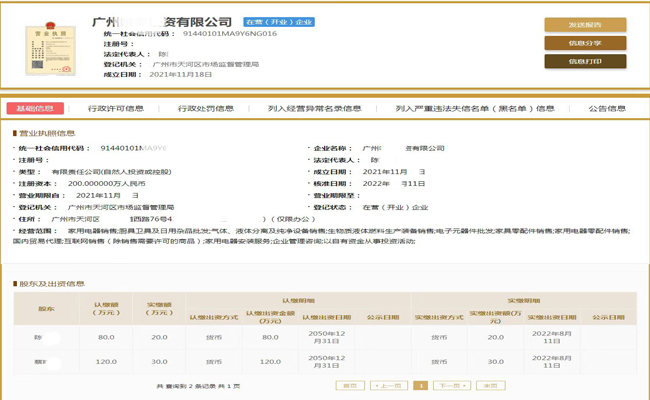Screen dimensions: 650x400
Task: Click header 登记机关 value 广州市天河区市场监督管理局
Action: click(x=206, y=64)
